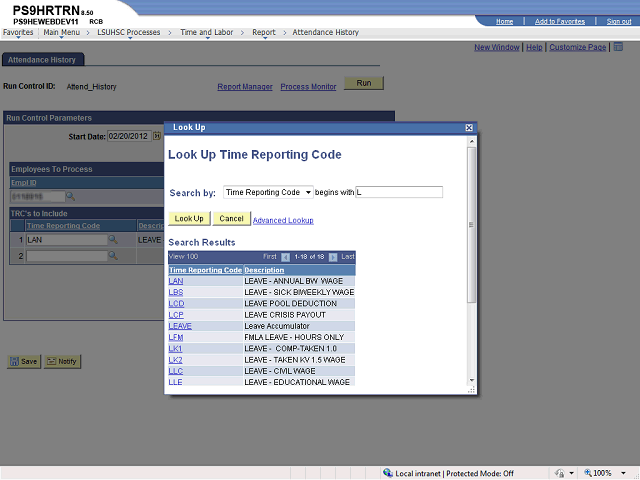
Task: Close the Look Up dialog with X
Action: tap(469, 128)
